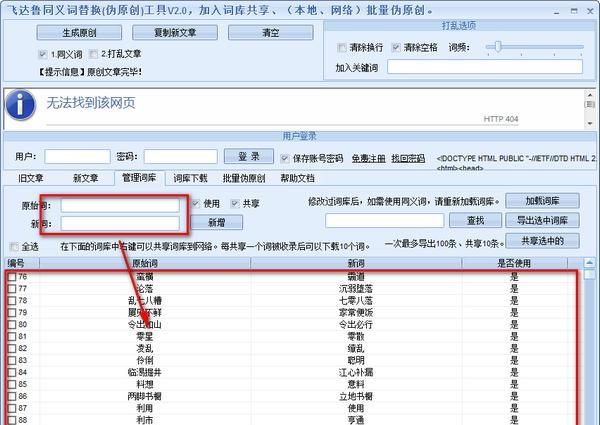Toggle the 1.同义词 checkbox
The width and height of the screenshot is (600, 425).
coord(42,54)
